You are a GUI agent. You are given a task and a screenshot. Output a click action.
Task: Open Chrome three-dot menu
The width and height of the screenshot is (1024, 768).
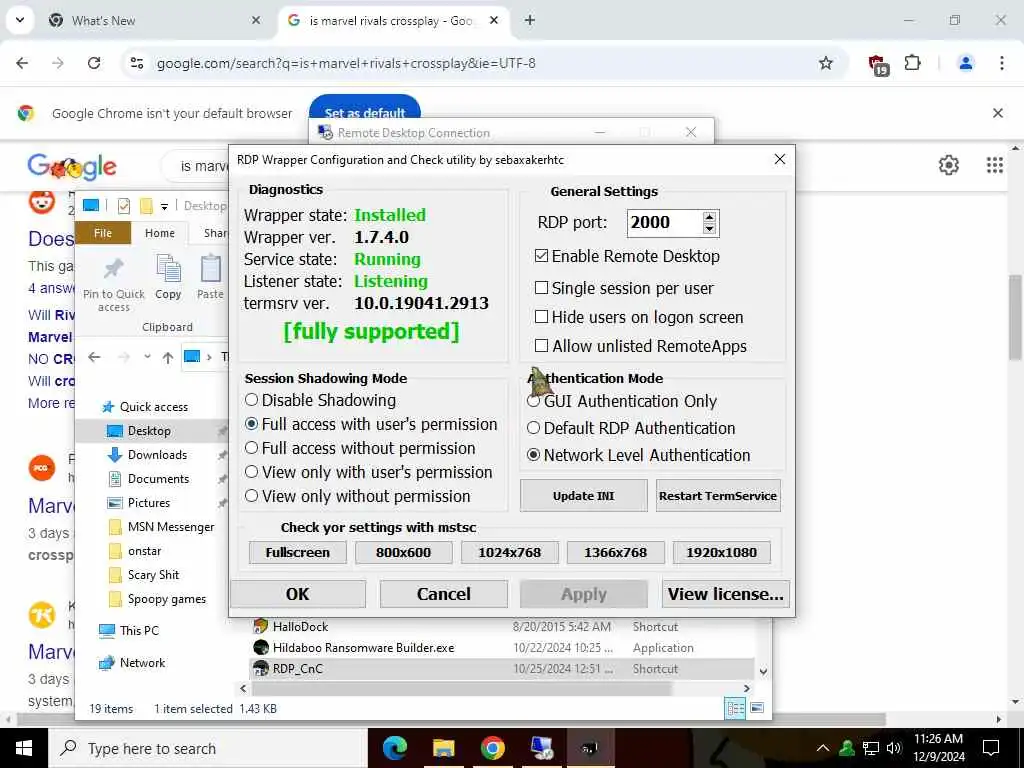click(1001, 63)
